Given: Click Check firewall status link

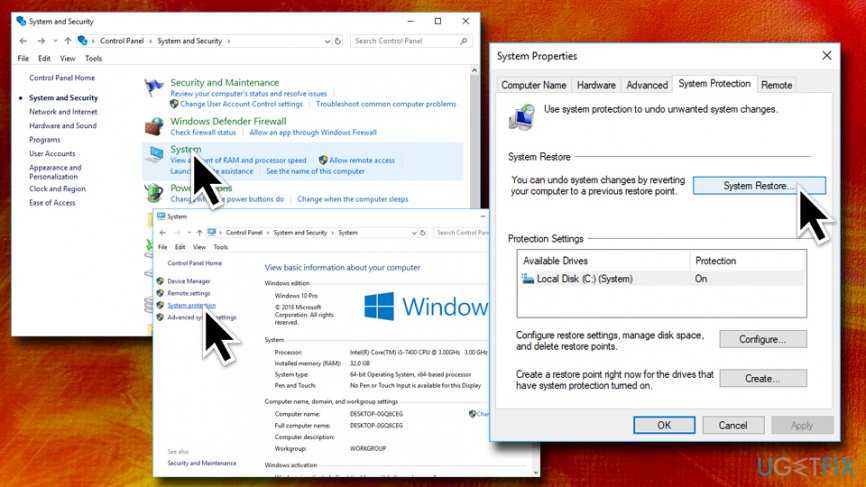Looking at the screenshot, I should pyautogui.click(x=203, y=133).
